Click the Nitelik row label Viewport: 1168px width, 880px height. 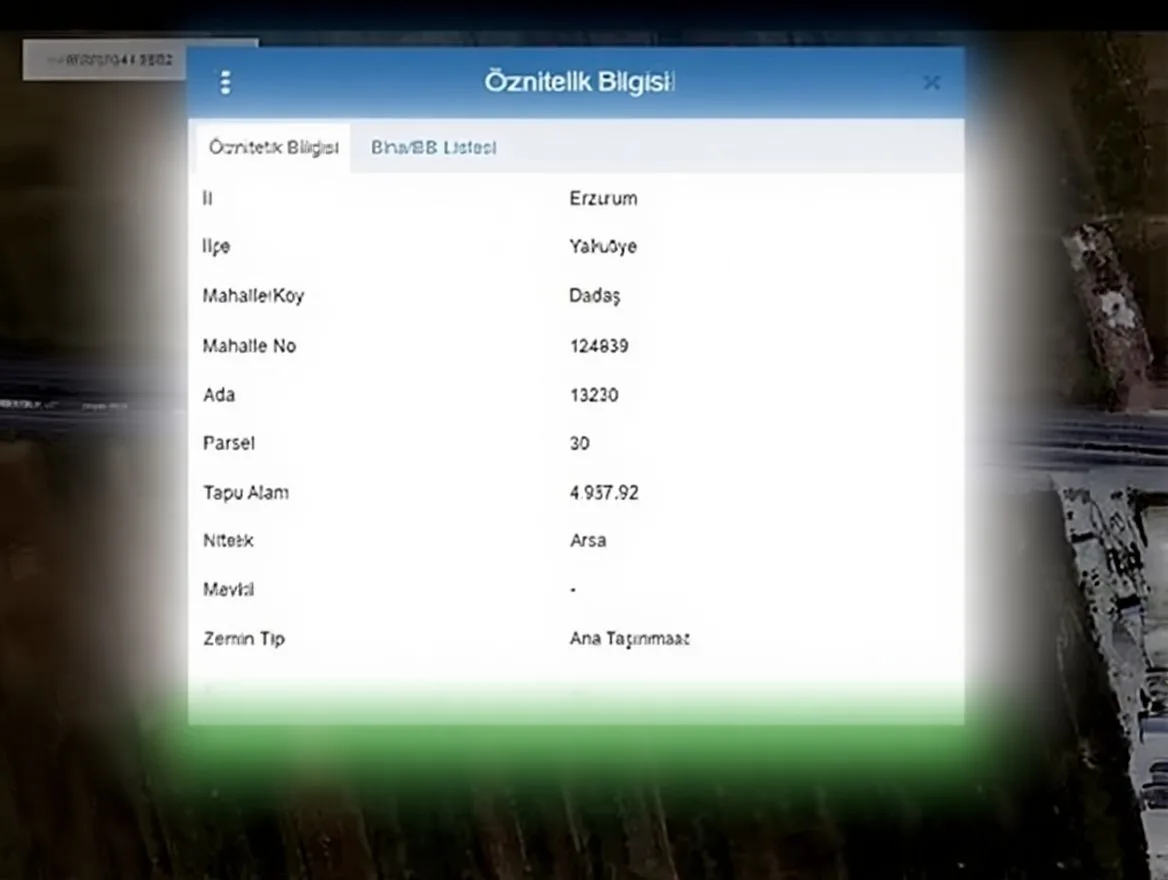(228, 540)
